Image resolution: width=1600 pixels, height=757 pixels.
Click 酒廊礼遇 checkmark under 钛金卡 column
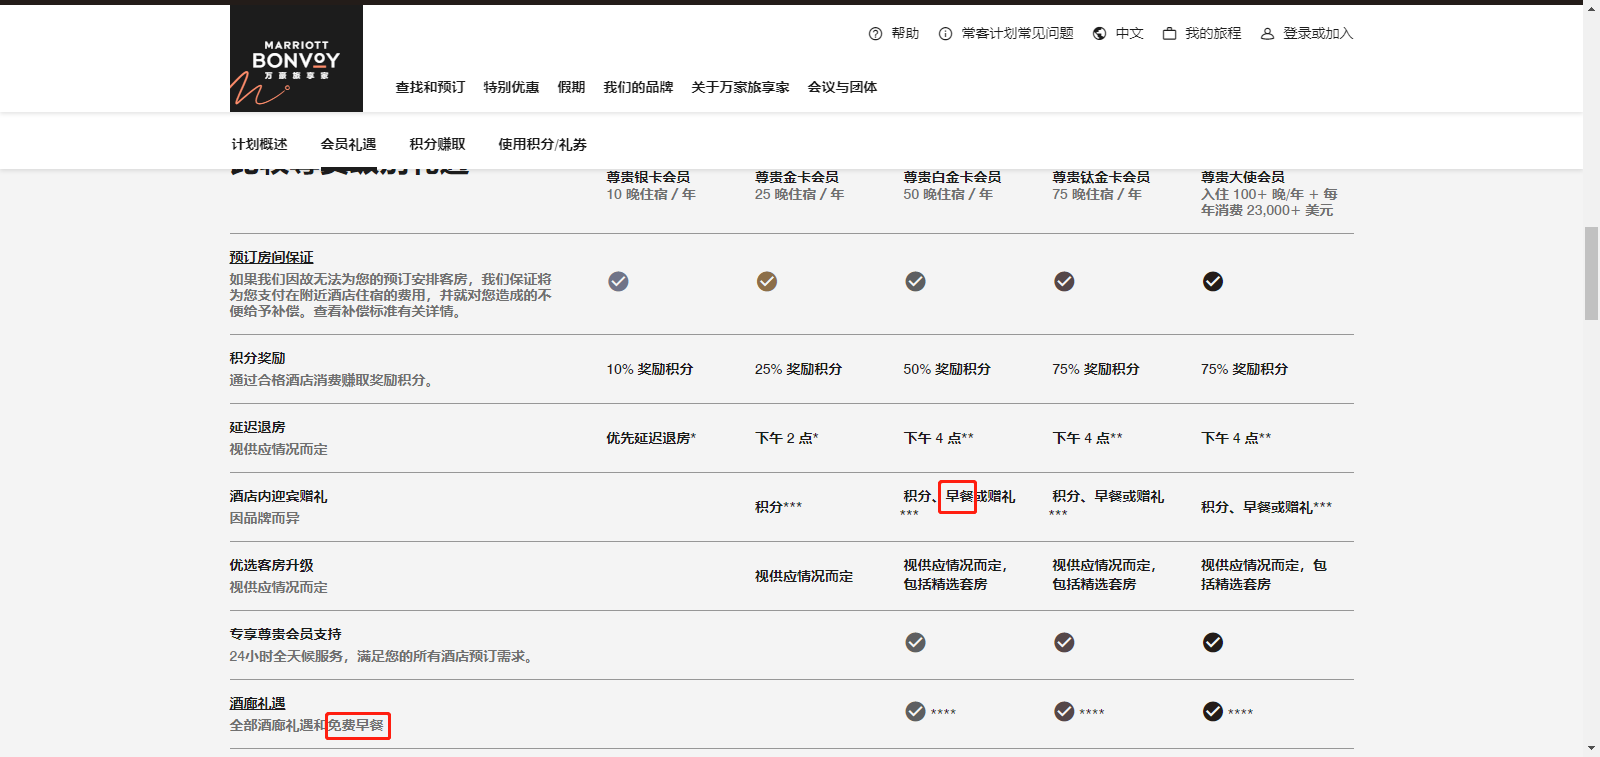(1065, 712)
